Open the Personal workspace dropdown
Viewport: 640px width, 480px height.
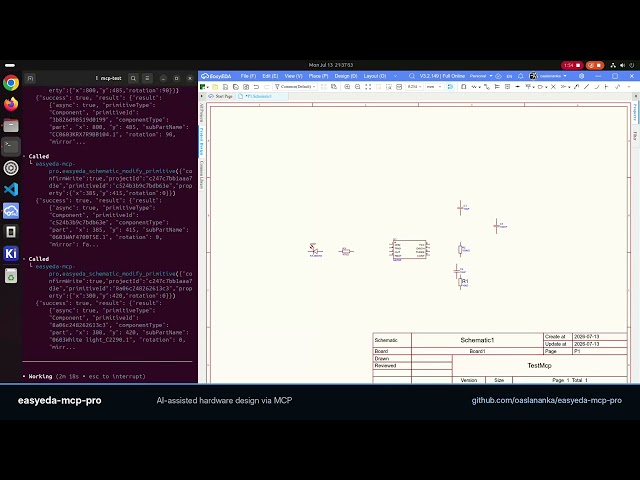point(480,76)
